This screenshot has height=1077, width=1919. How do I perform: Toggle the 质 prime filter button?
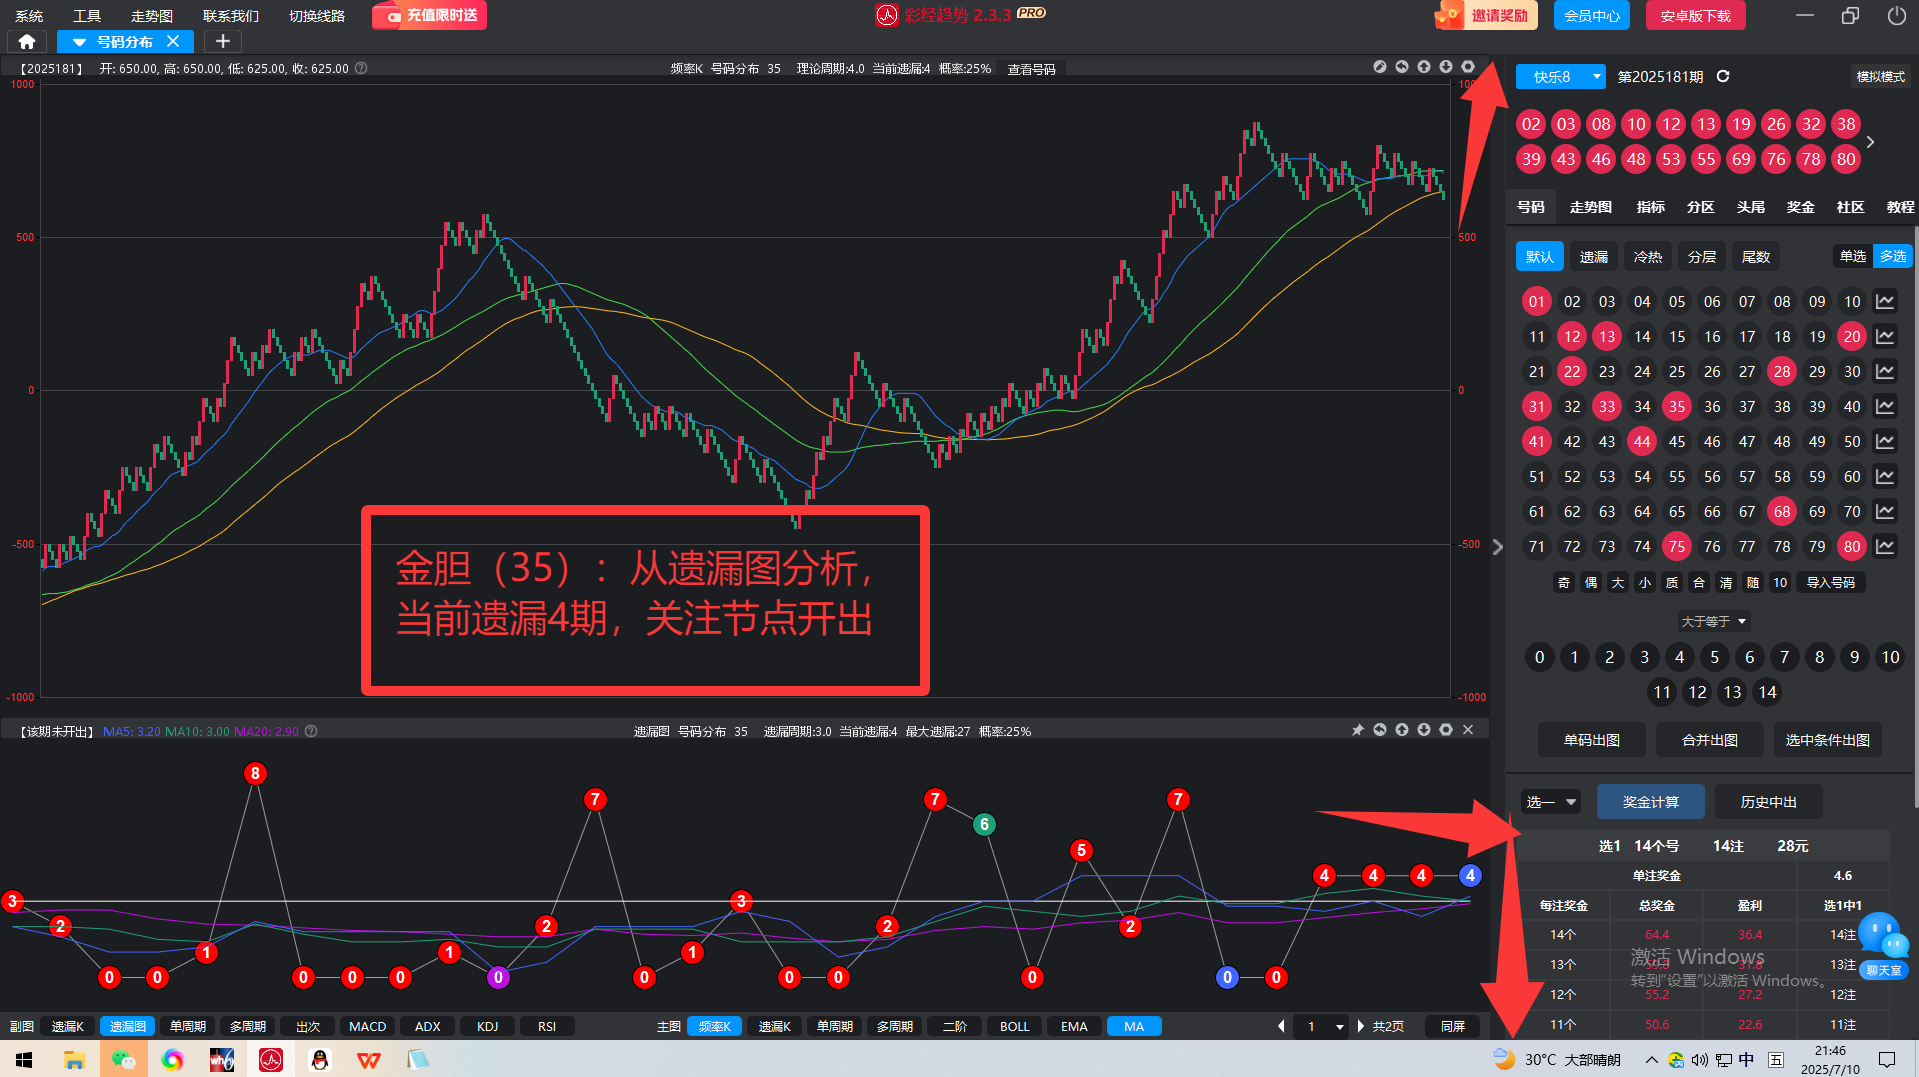(1672, 582)
